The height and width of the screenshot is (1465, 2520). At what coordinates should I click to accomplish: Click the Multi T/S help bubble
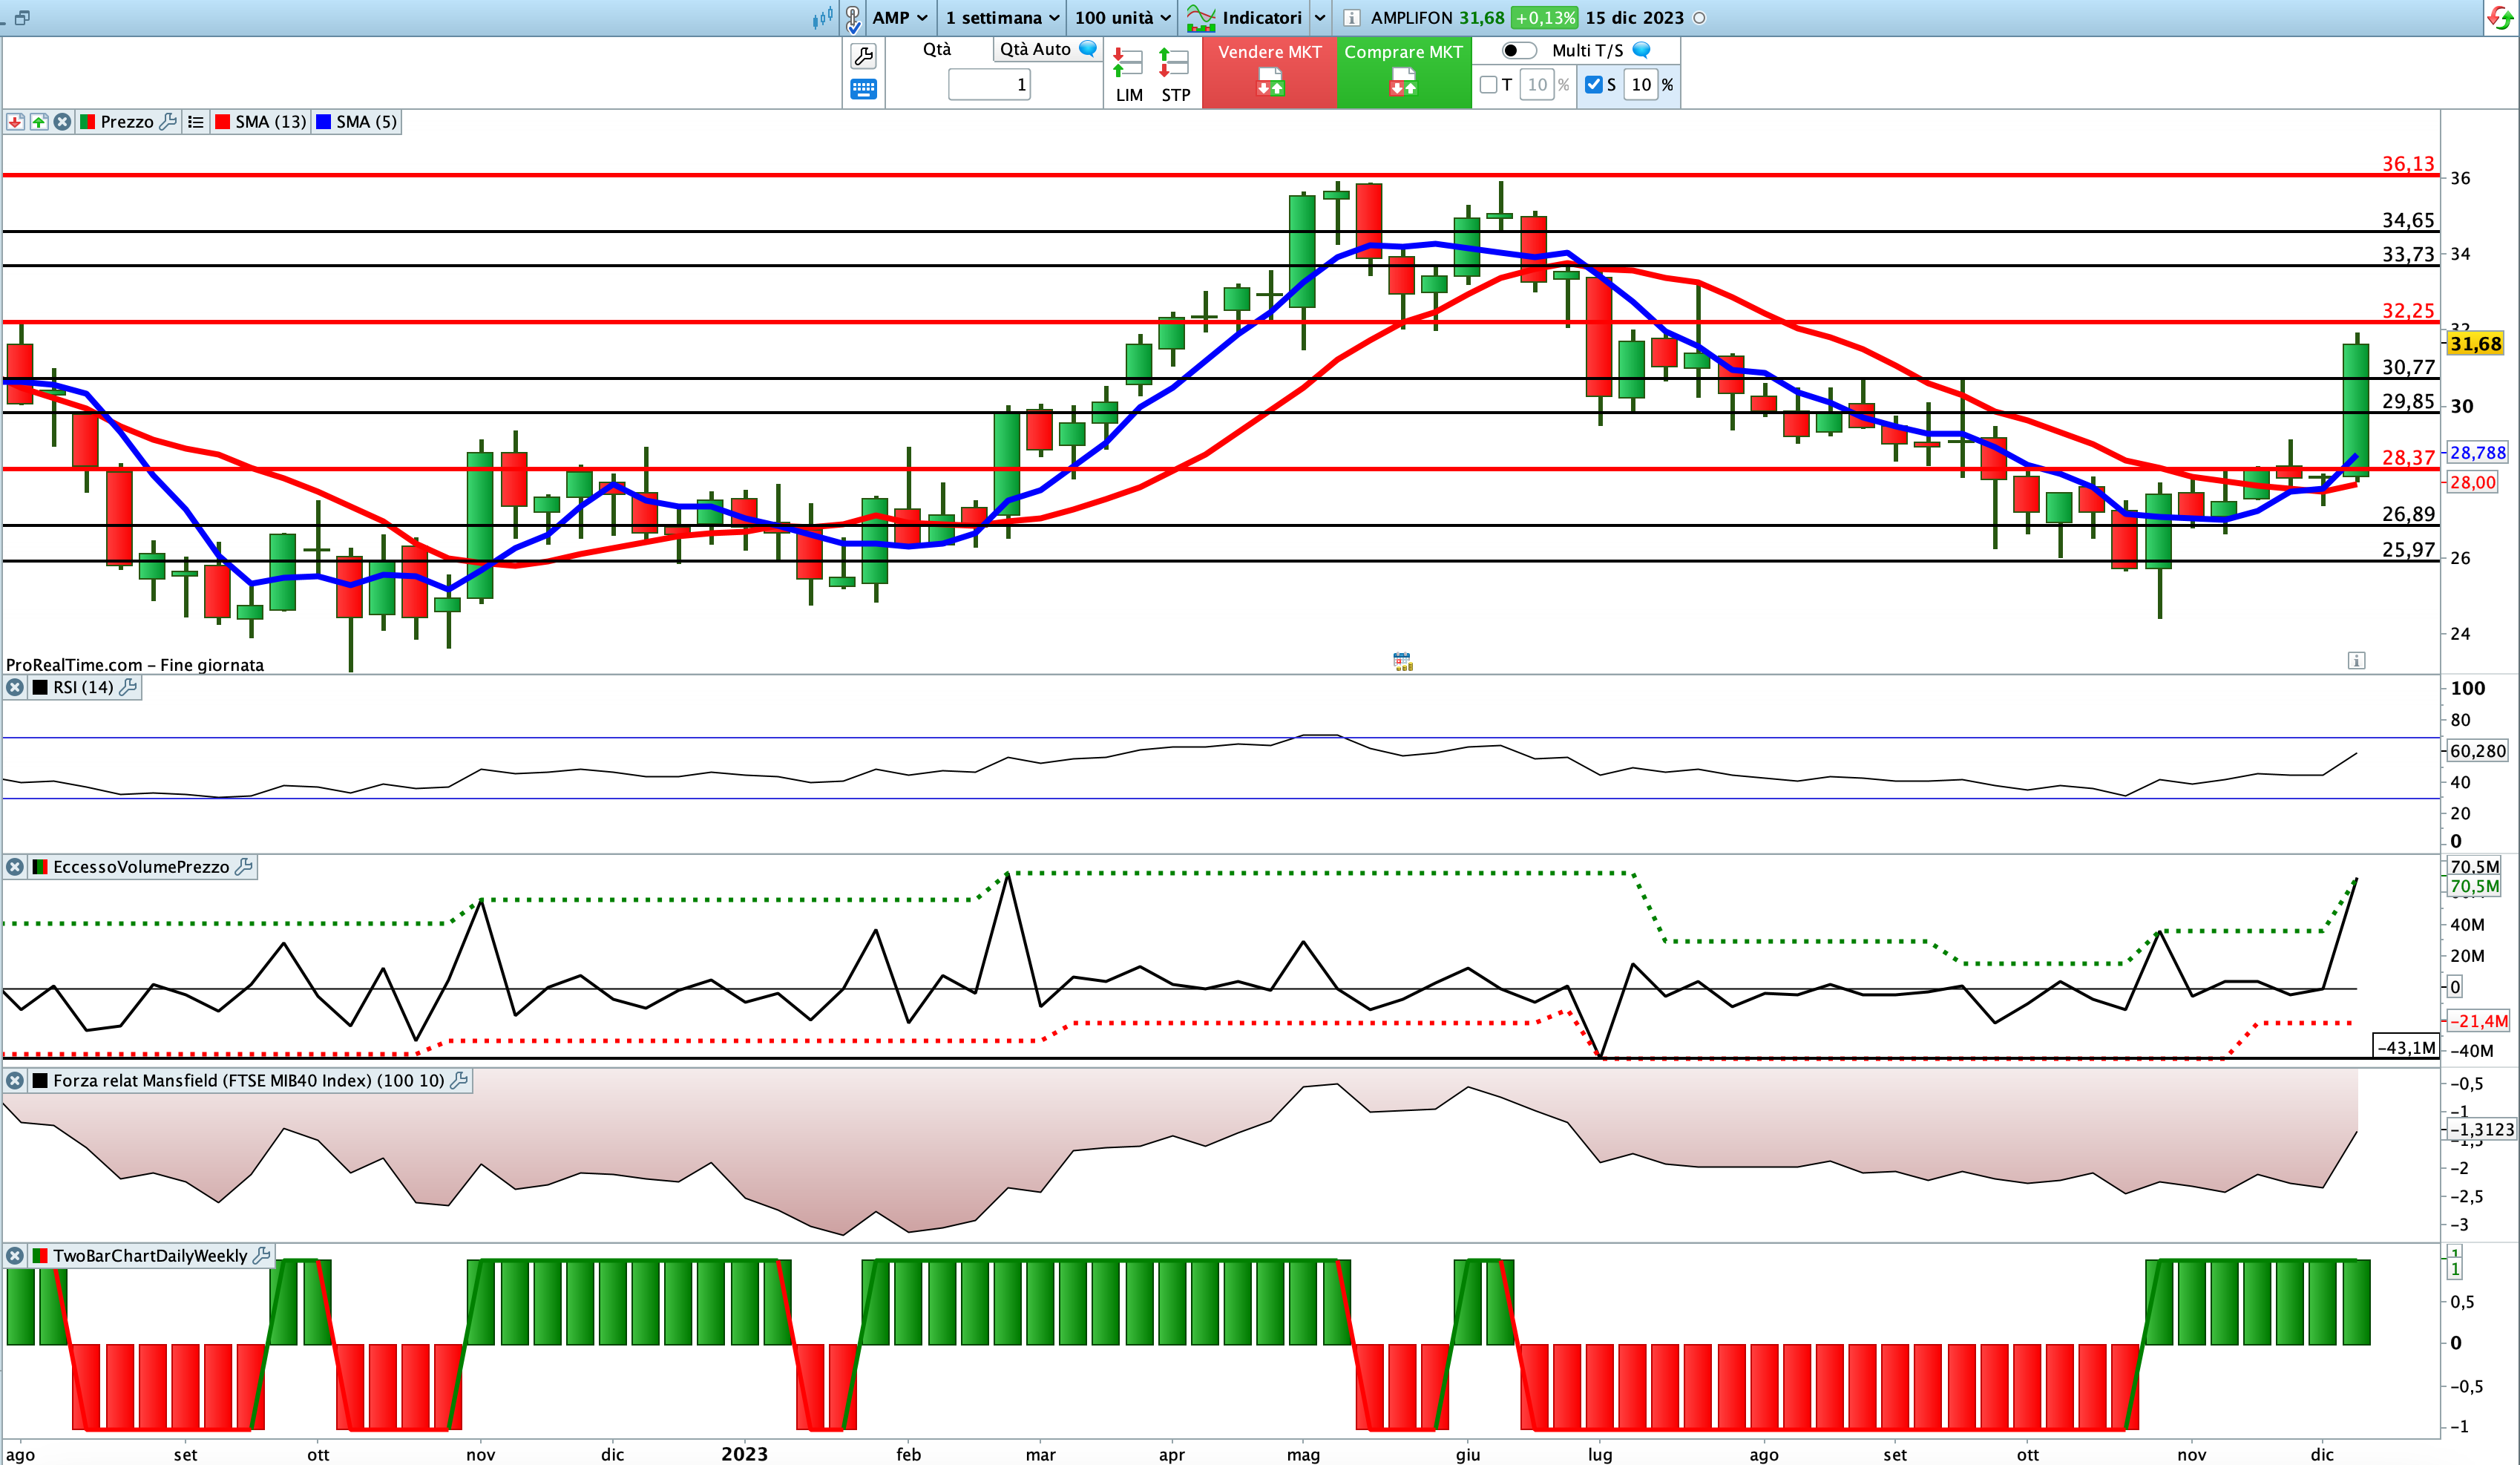pos(1641,50)
